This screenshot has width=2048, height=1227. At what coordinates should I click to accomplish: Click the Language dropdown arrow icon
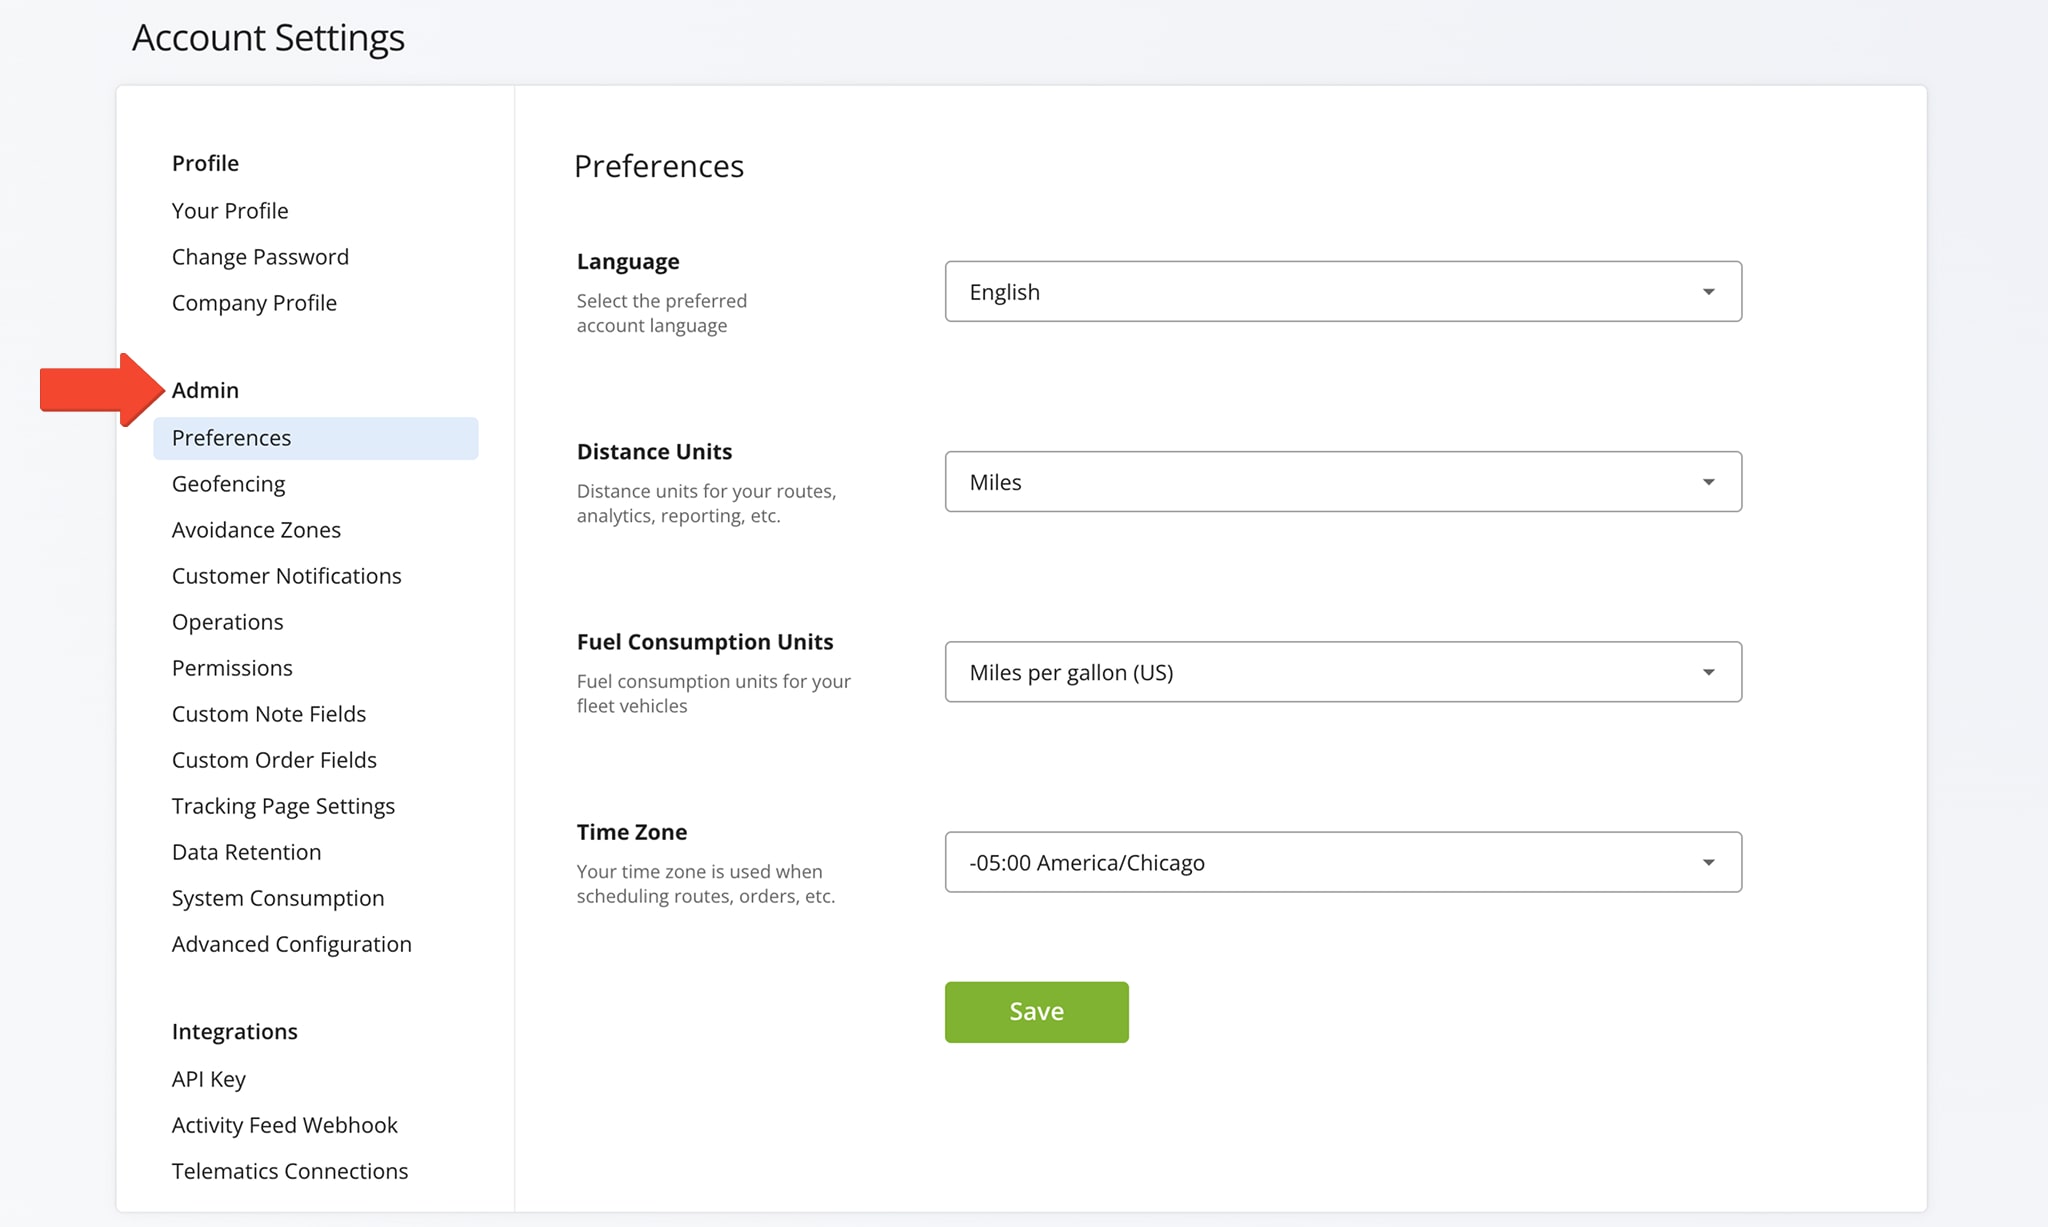(x=1708, y=292)
